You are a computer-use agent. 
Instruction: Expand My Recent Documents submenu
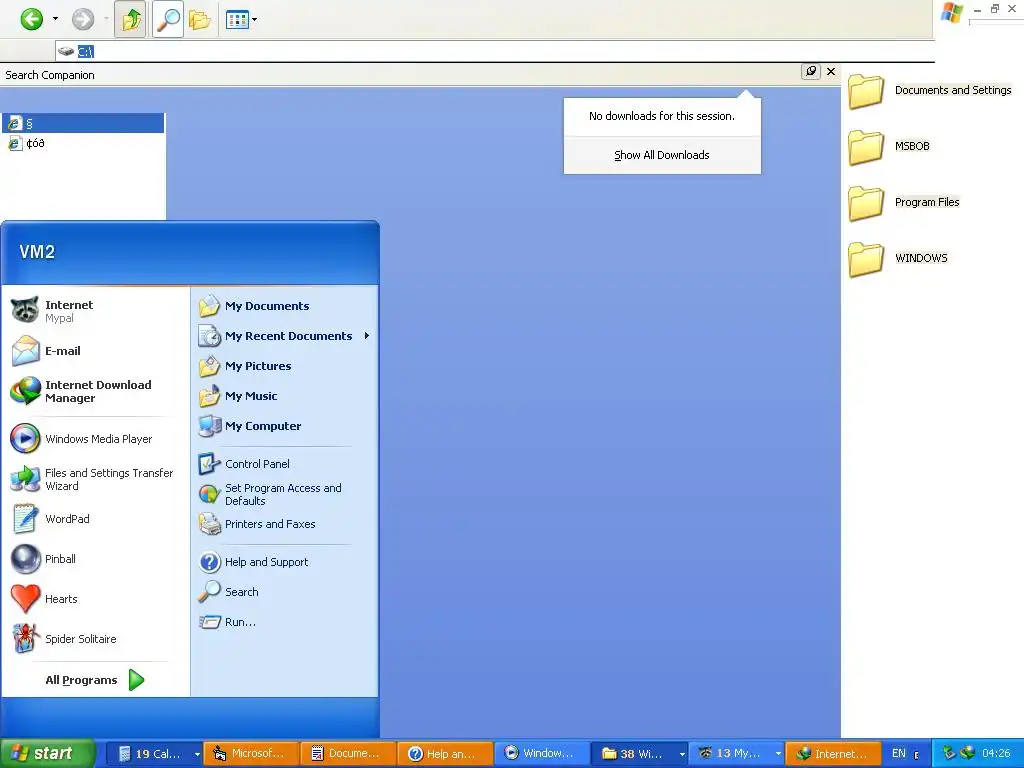(x=285, y=336)
